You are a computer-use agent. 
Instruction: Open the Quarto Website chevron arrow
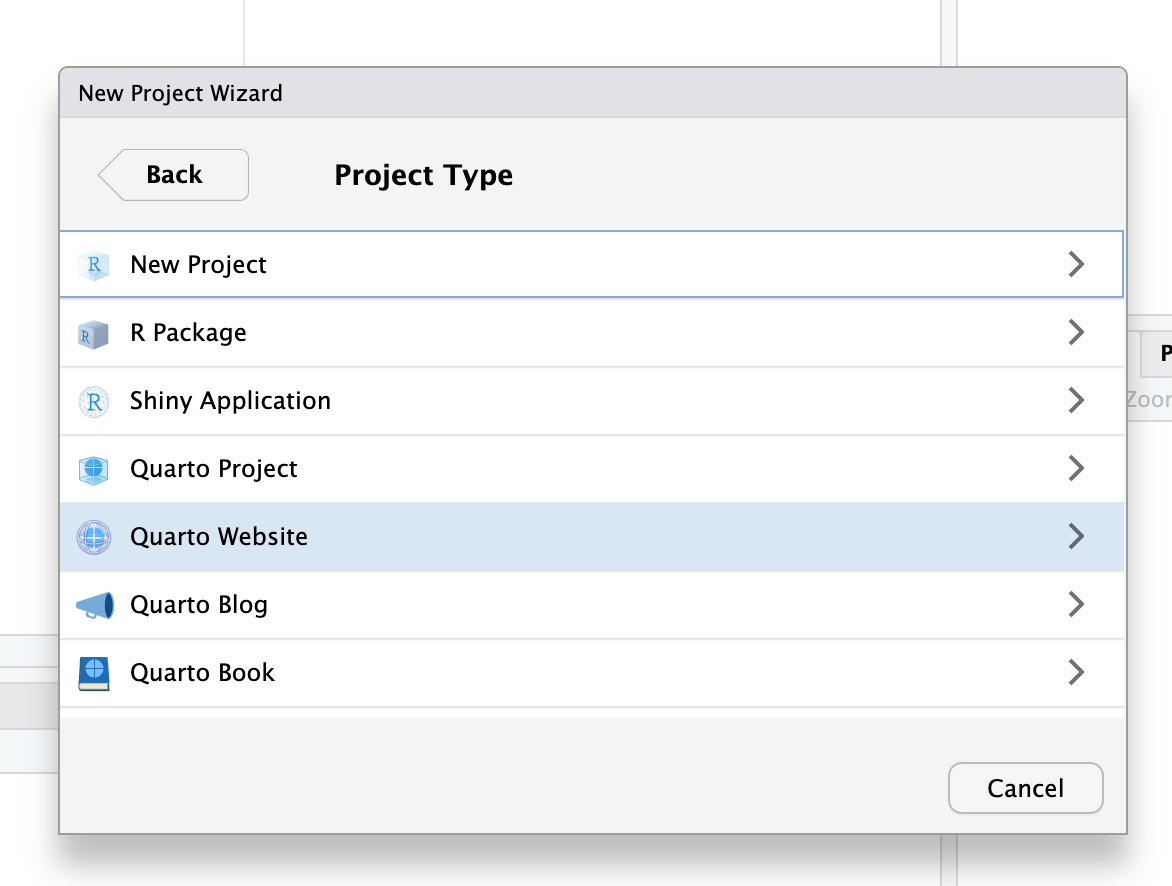click(1076, 537)
